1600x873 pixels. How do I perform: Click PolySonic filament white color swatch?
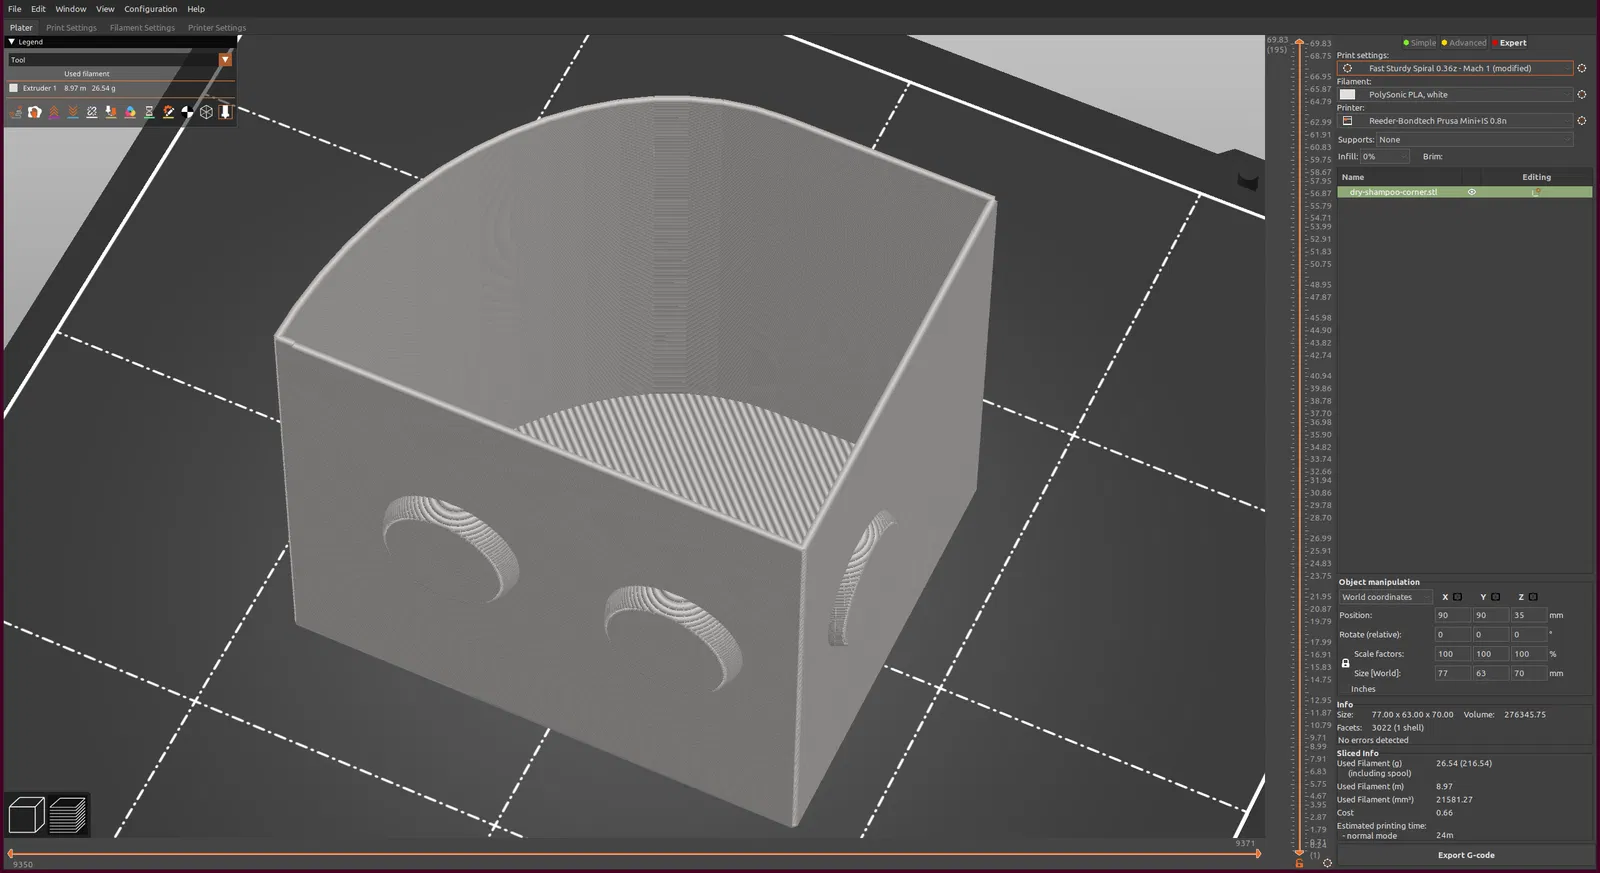coord(1347,94)
